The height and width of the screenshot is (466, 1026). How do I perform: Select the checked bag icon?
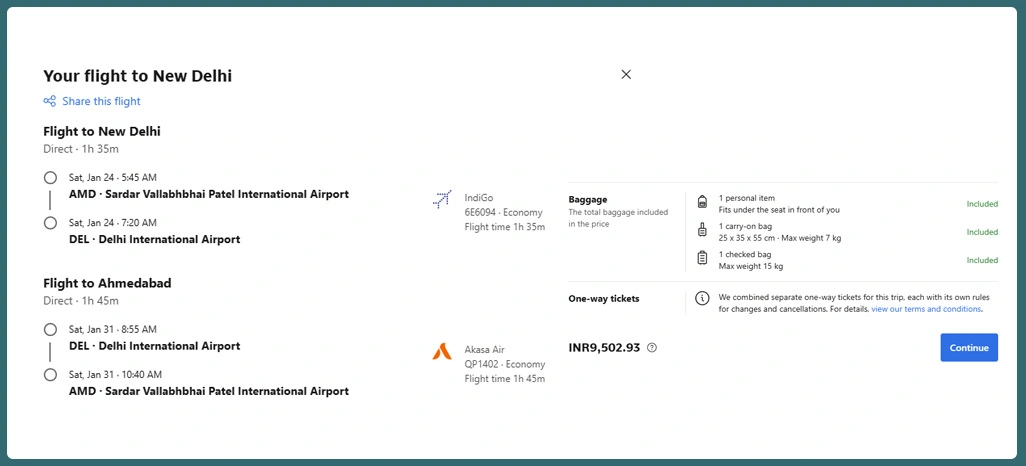702,259
